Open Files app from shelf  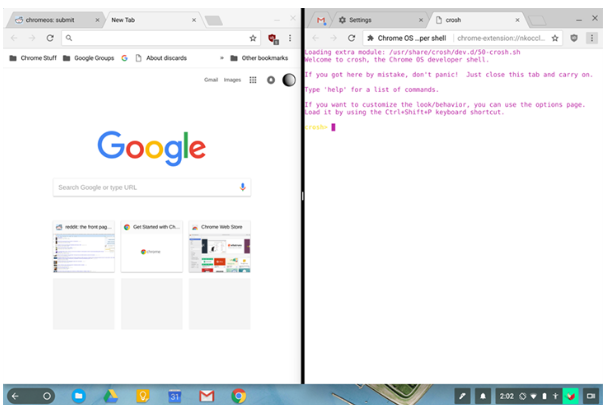79,396
